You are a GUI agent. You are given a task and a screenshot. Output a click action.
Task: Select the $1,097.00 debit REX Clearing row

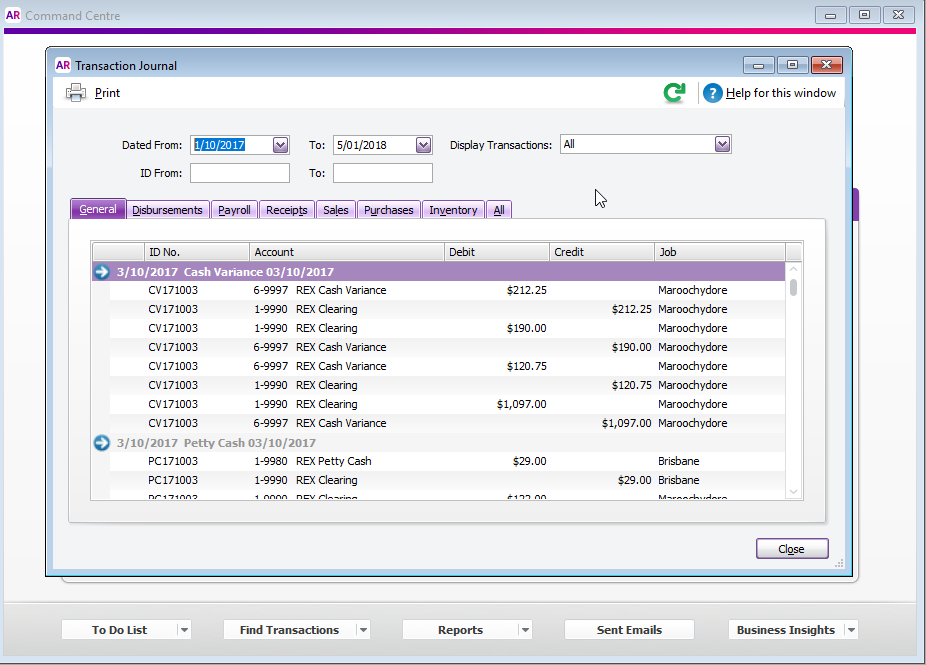[x=447, y=404]
